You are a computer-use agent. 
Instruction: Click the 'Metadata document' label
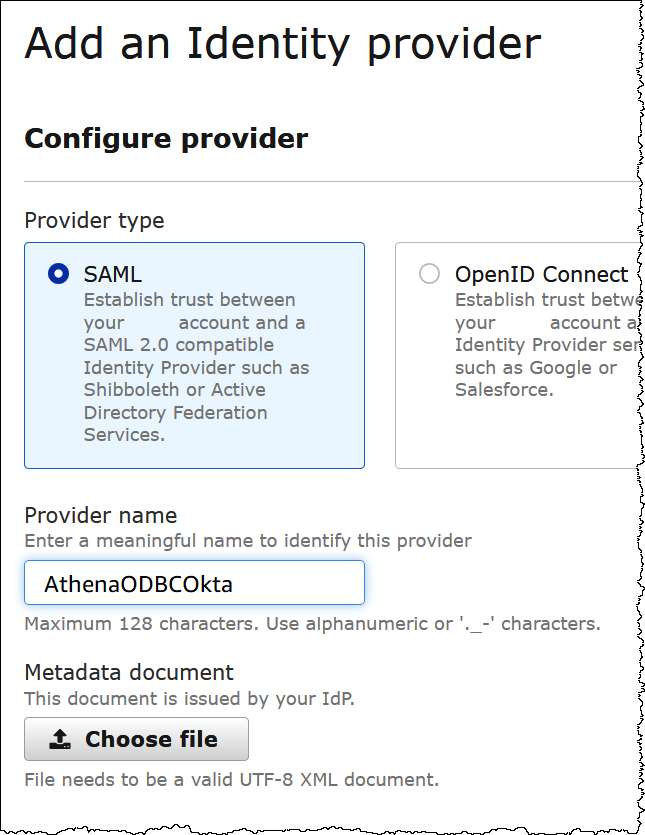[x=128, y=672]
